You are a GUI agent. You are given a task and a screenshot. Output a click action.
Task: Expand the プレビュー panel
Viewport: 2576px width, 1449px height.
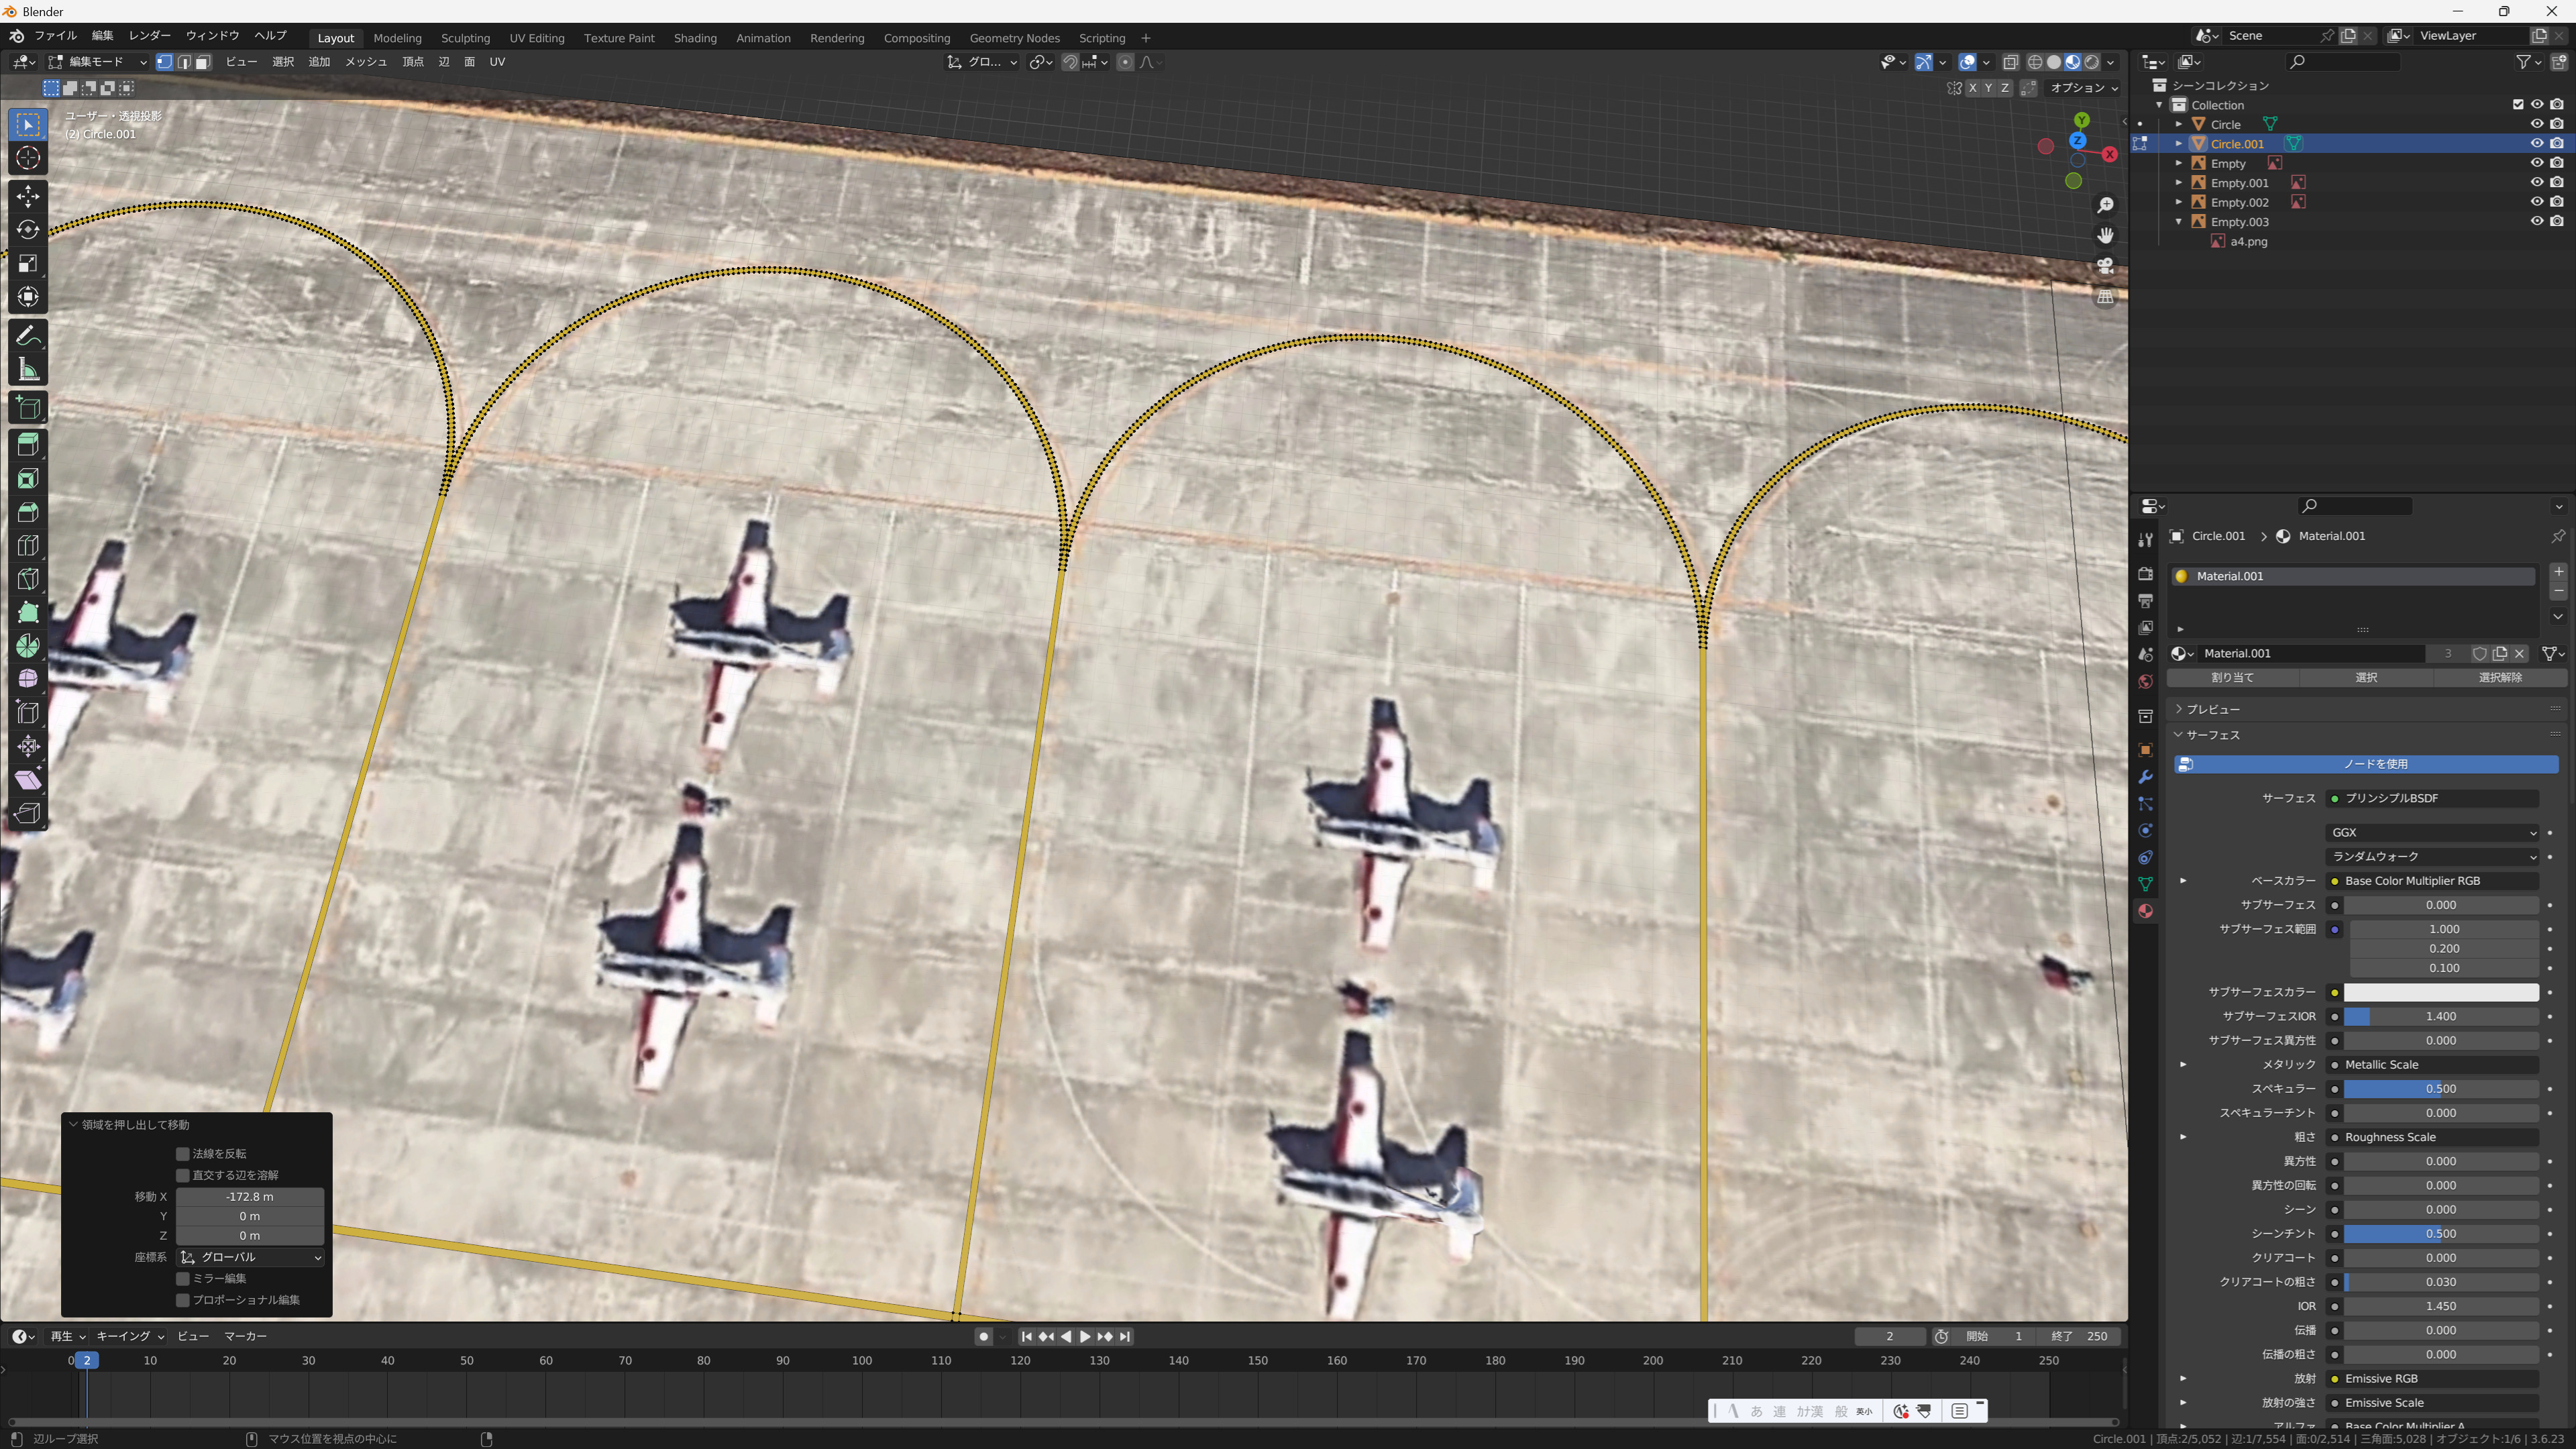click(x=2212, y=709)
